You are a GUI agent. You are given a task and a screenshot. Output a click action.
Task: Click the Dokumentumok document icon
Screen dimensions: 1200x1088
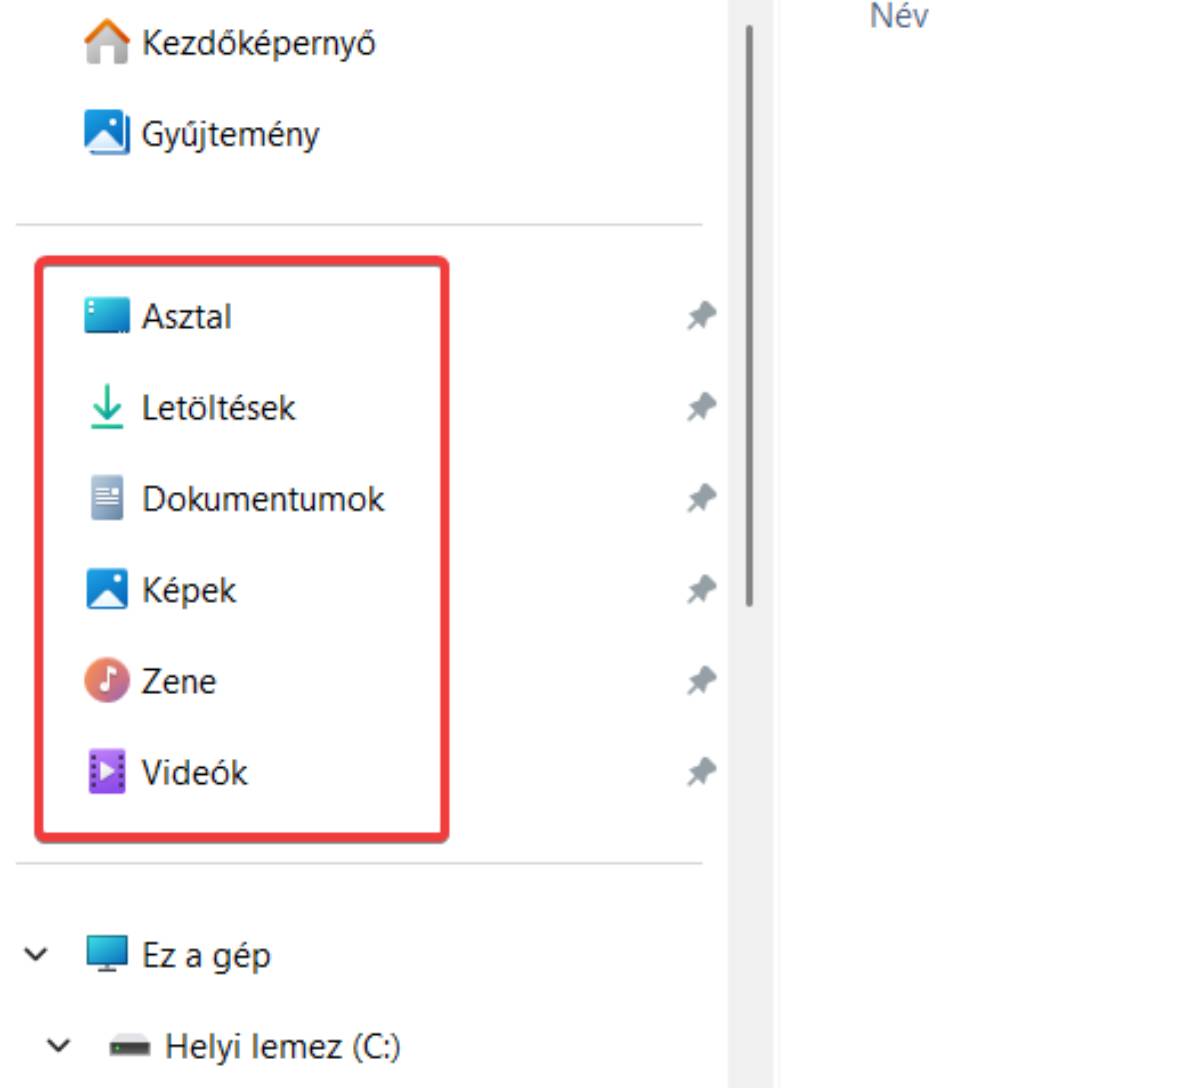[106, 498]
